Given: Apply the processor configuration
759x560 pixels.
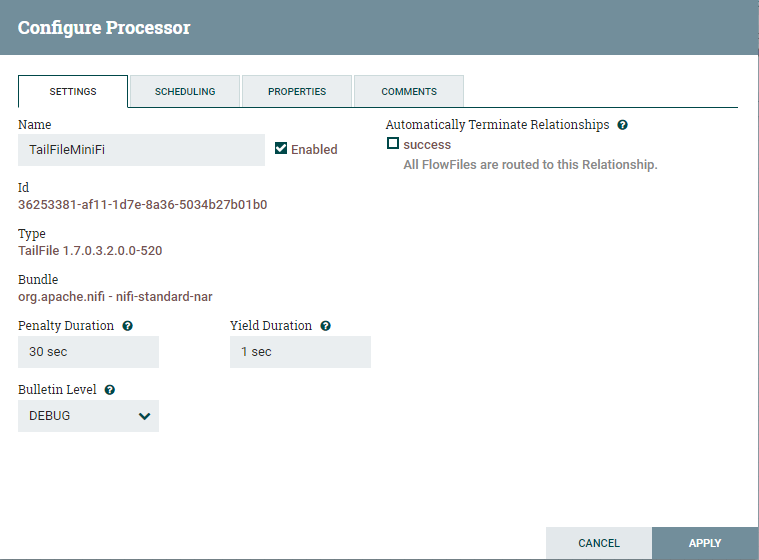Looking at the screenshot, I should (705, 543).
